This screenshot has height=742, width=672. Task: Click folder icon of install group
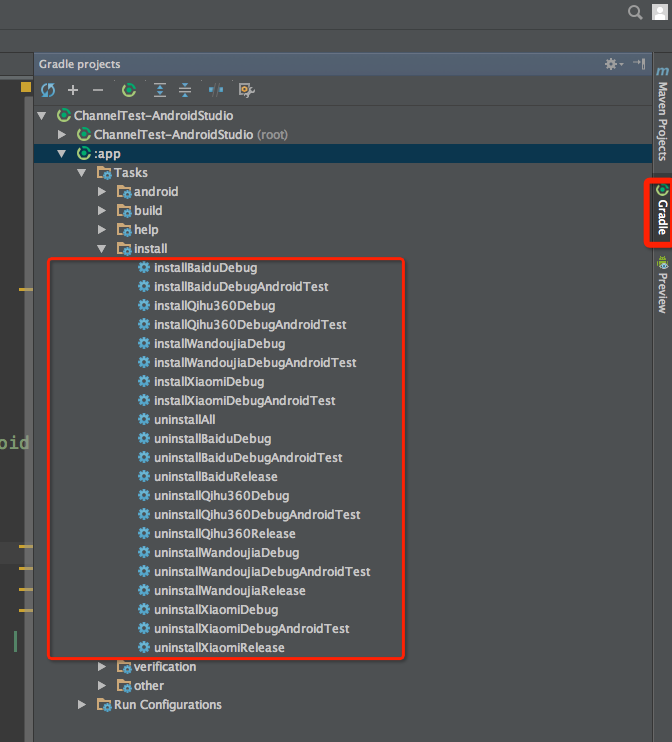tap(124, 249)
